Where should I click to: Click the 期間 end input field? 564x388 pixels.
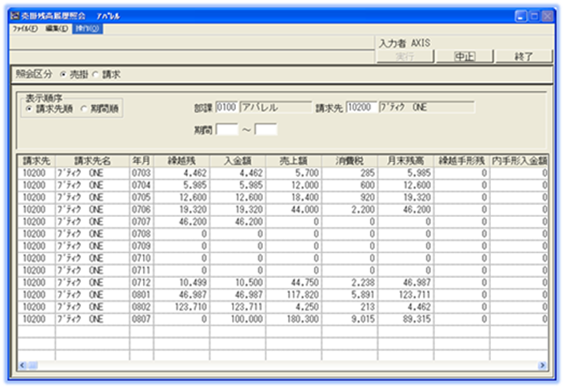[266, 129]
